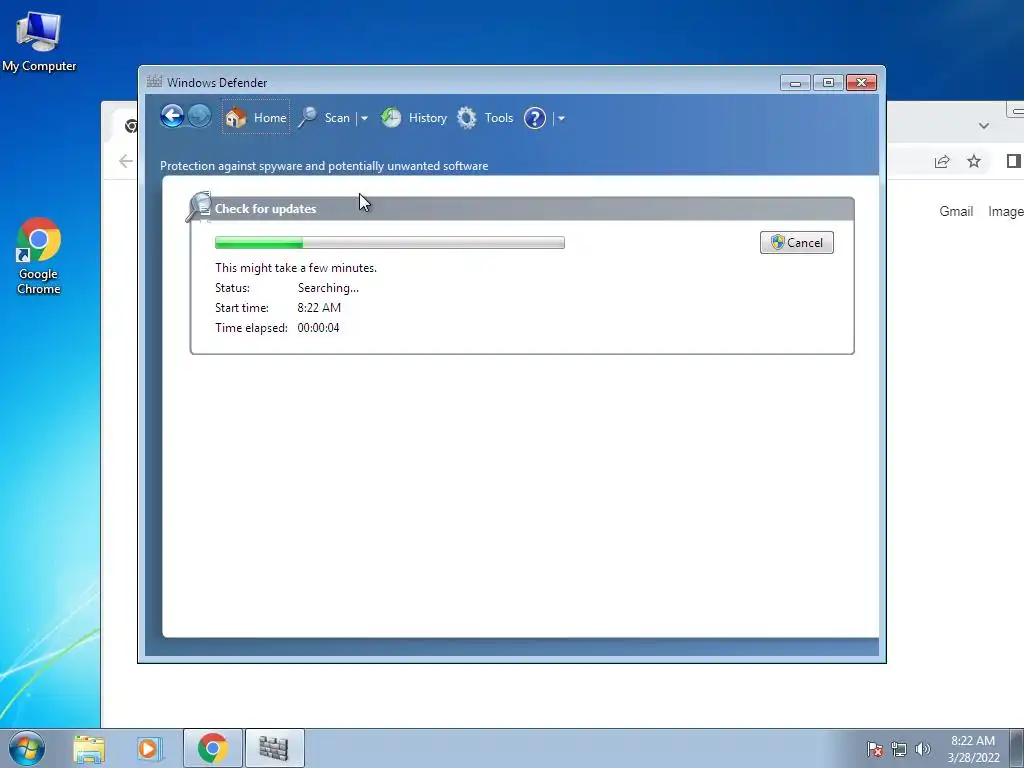1024x768 pixels.
Task: Expand the Help options dropdown arrow
Action: [561, 119]
